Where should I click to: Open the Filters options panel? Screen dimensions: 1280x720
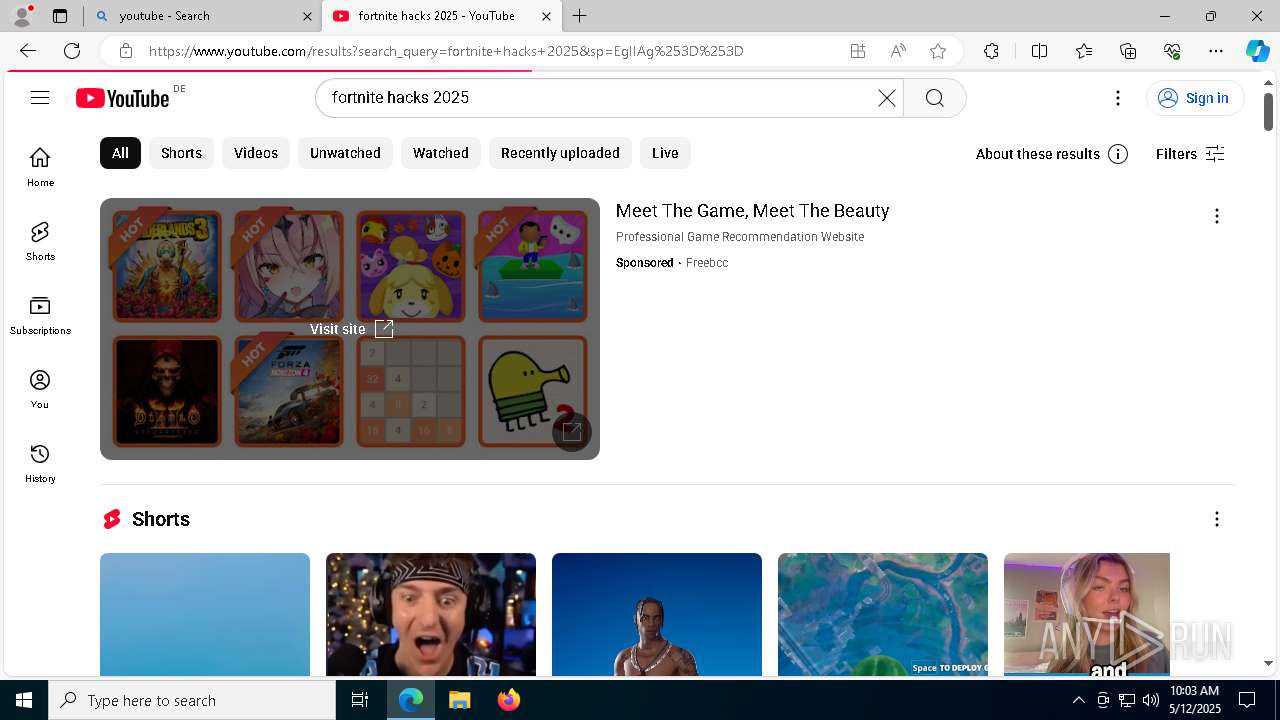(1190, 153)
